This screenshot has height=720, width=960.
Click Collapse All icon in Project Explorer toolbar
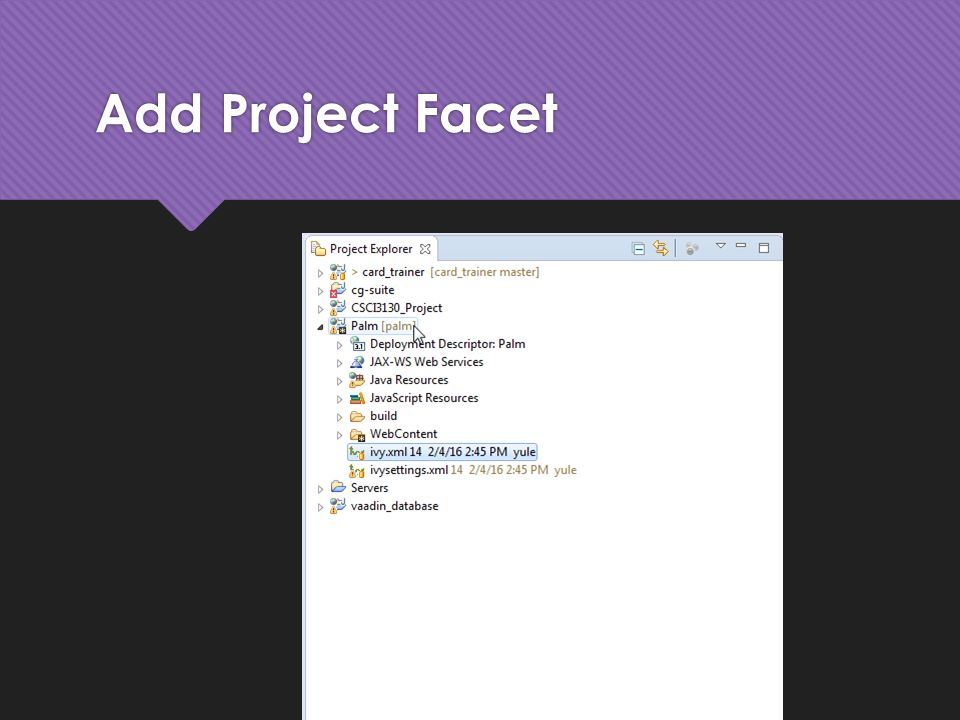pyautogui.click(x=638, y=249)
